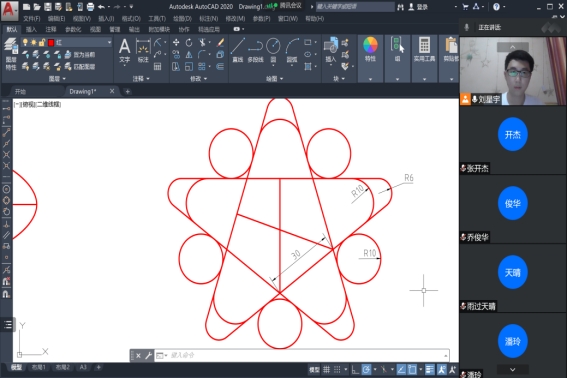Toggle polar tracking in status bar
Image resolution: width=567 pixels, height=378 pixels.
pyautogui.click(x=366, y=369)
